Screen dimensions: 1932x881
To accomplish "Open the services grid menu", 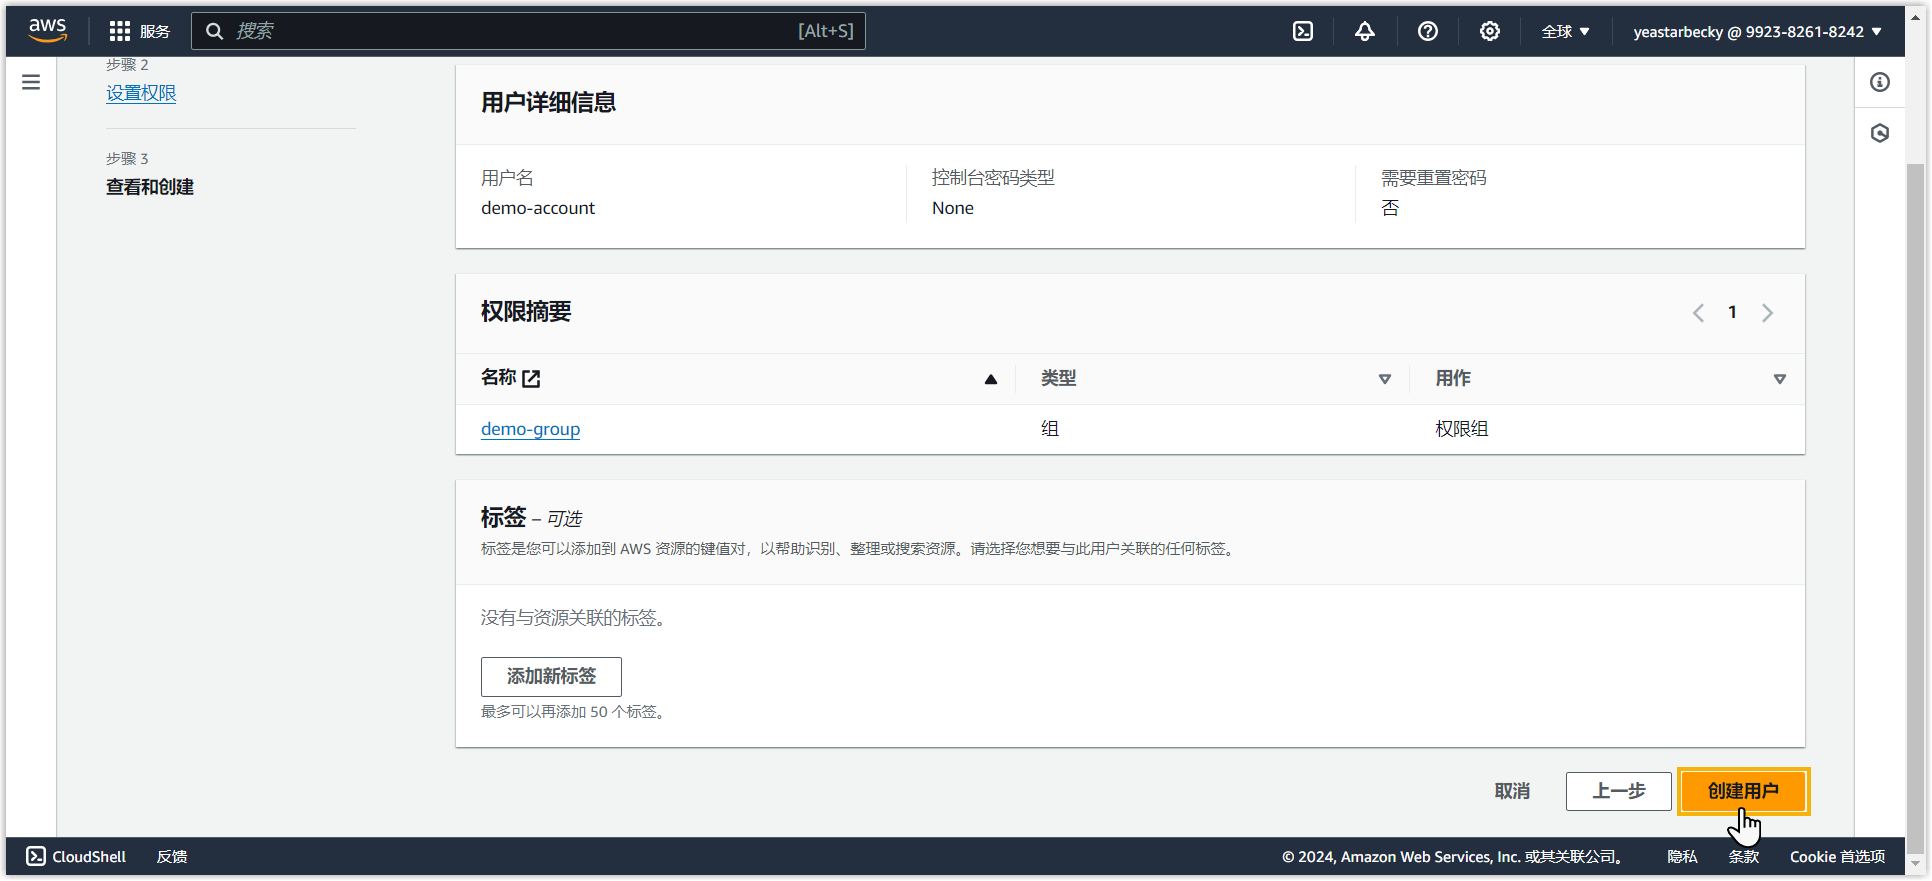I will pyautogui.click(x=120, y=31).
